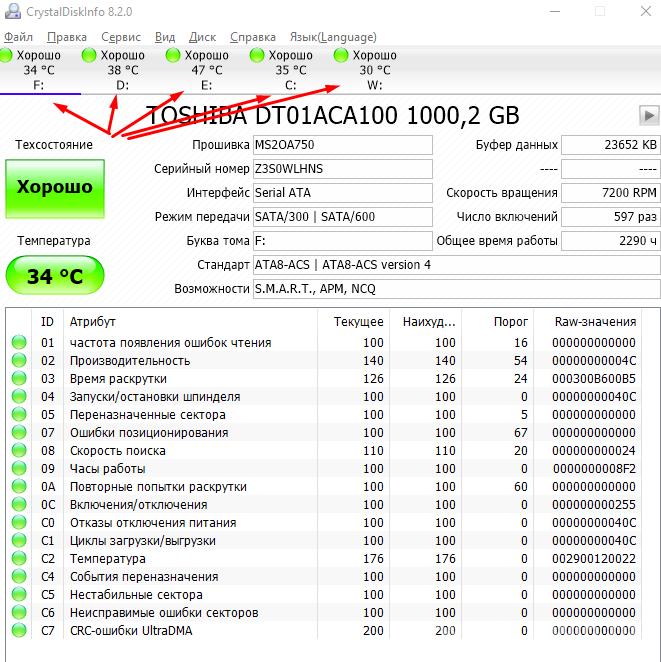Viewport: 661px width, 662px height.
Task: Click status icon for 07 Ошибки позиционирования
Action: pos(19,432)
